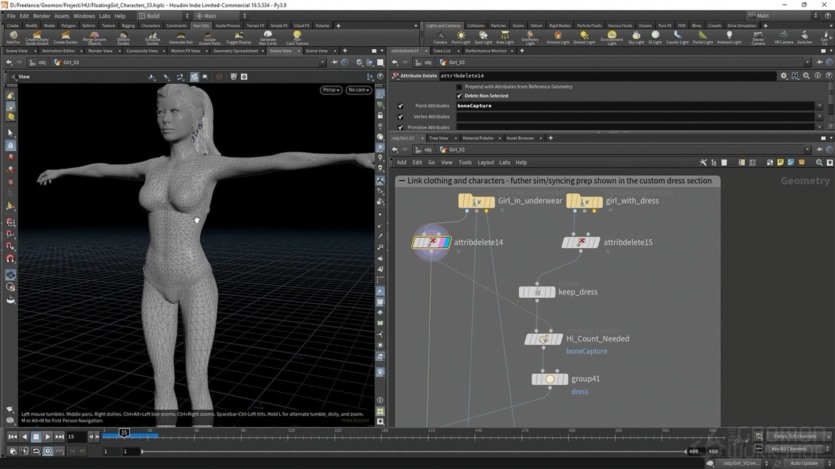The width and height of the screenshot is (835, 469).
Task: Click obj in viewport path bar
Action: [x=42, y=62]
